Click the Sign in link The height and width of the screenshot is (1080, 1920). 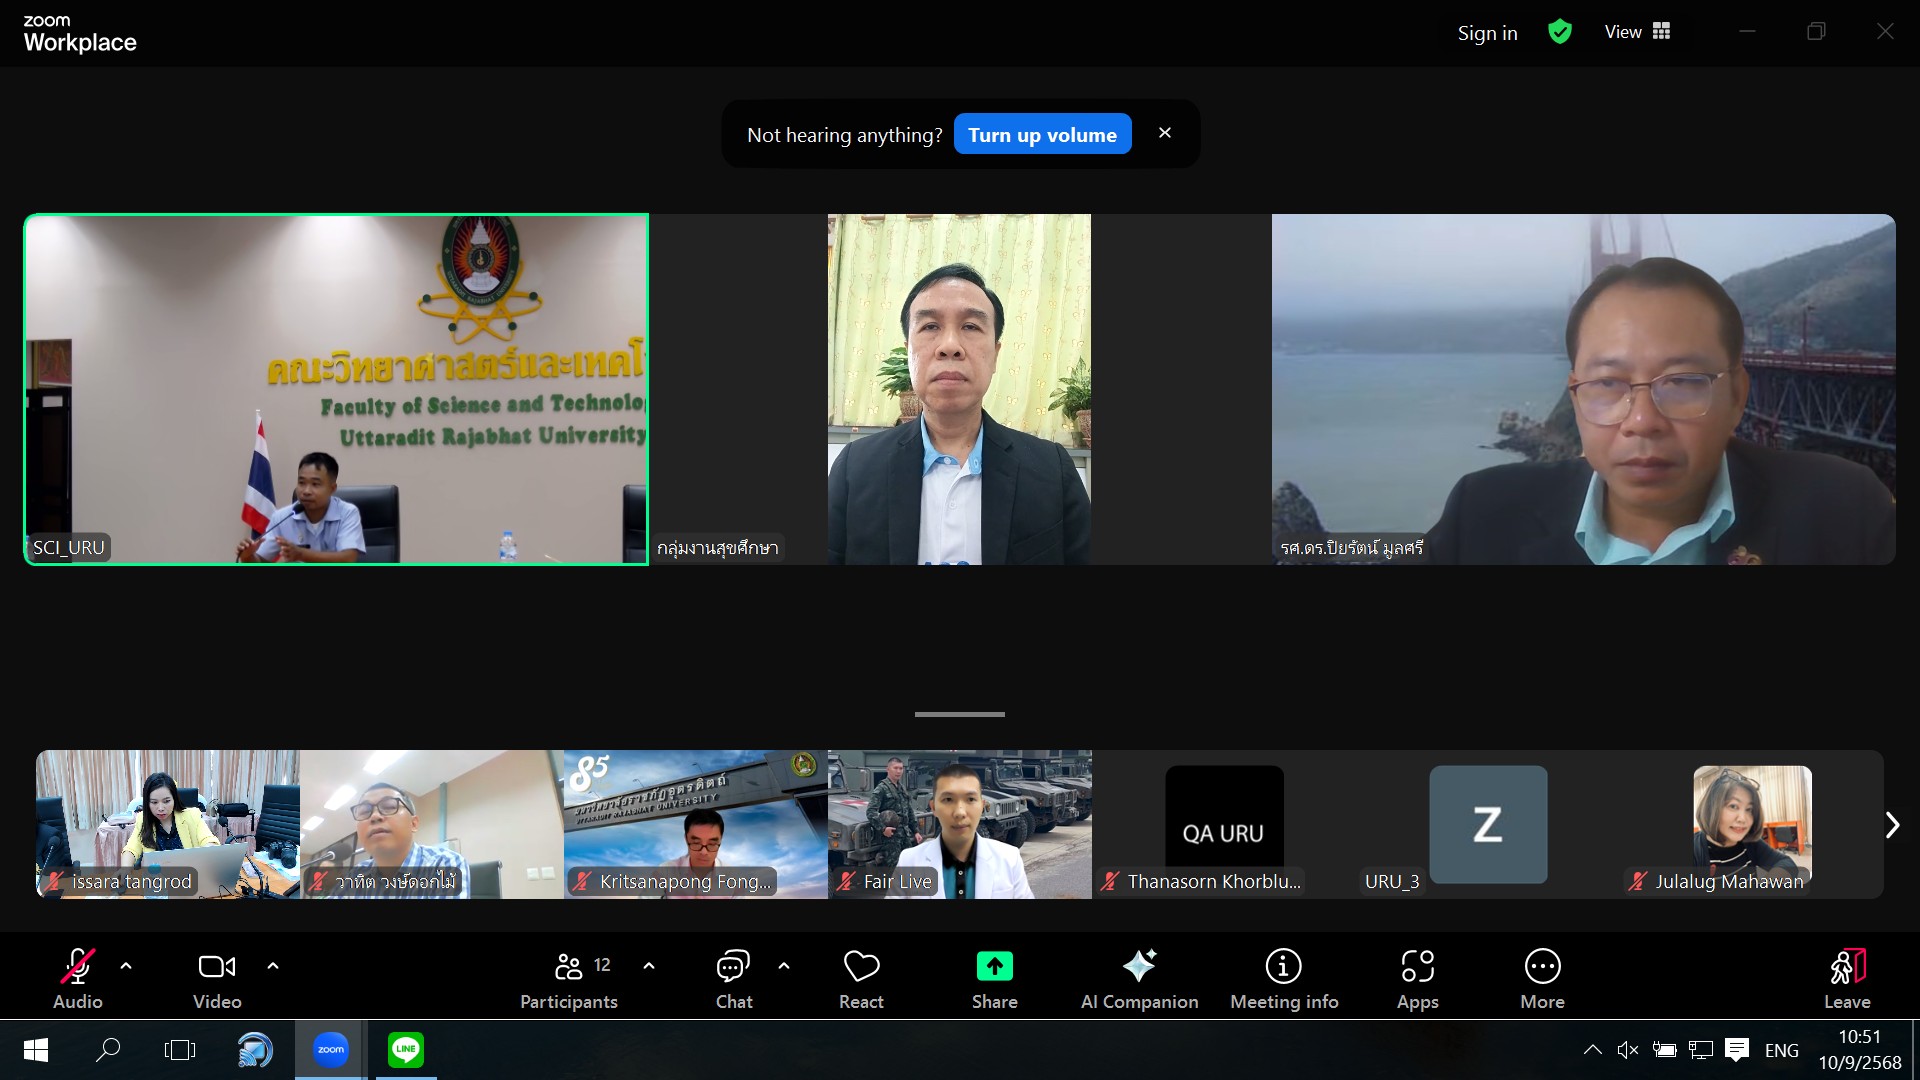[1487, 33]
